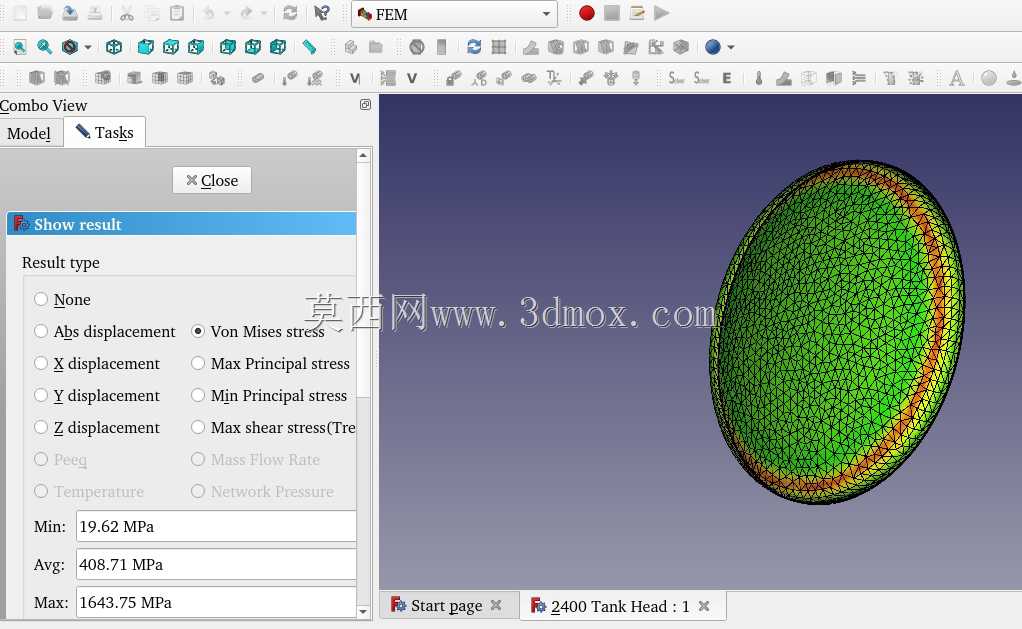Toggle Combo View floating window button
The height and width of the screenshot is (629, 1022).
365,104
